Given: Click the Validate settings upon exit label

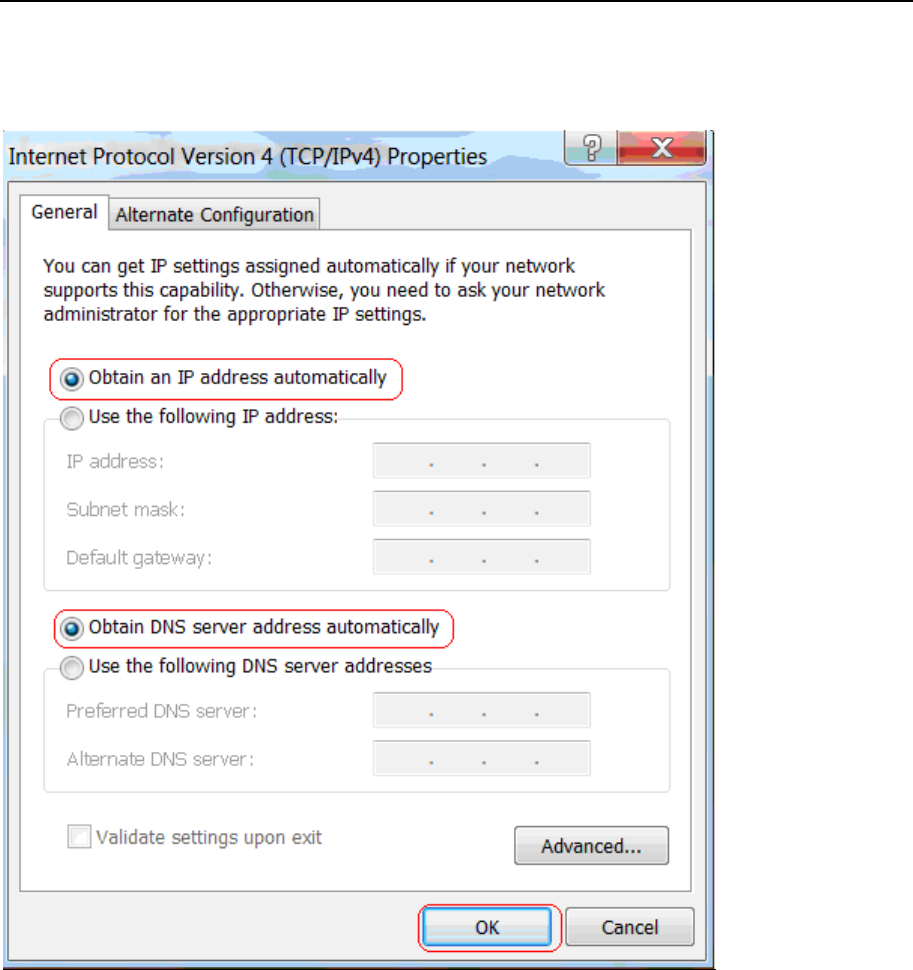Looking at the screenshot, I should 209,838.
